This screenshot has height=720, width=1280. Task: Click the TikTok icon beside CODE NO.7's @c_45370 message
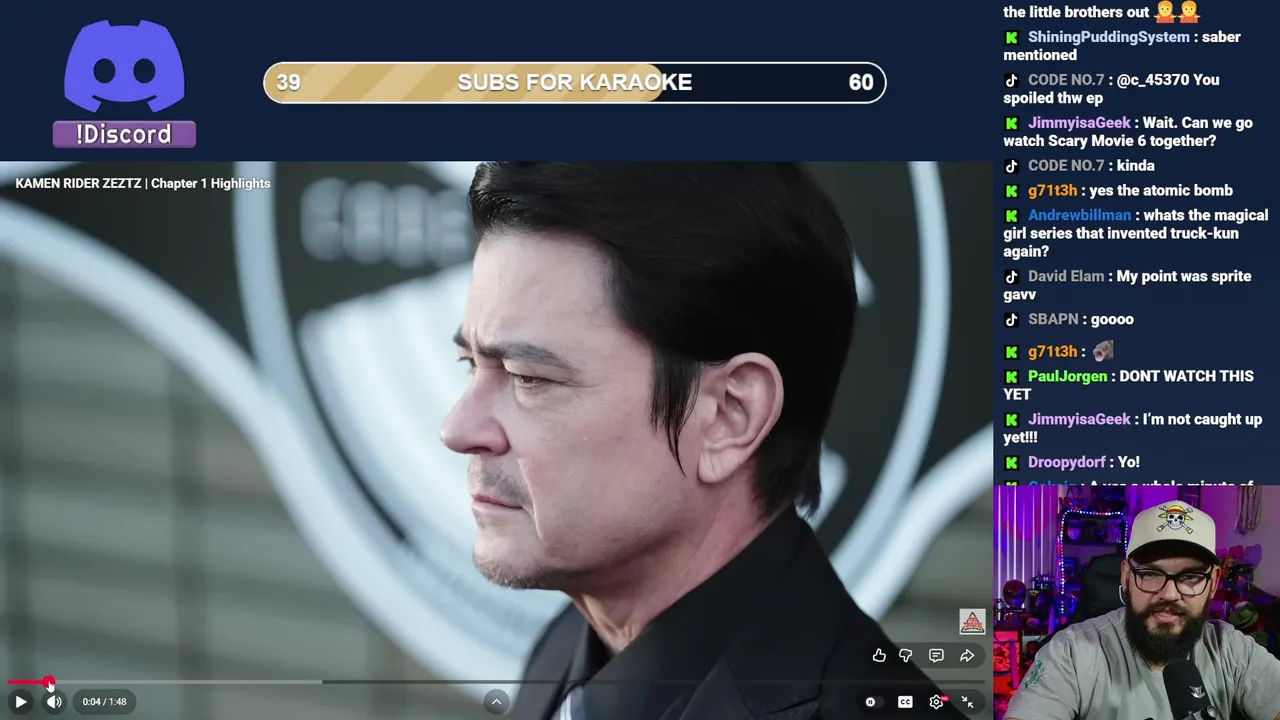[x=1011, y=80]
